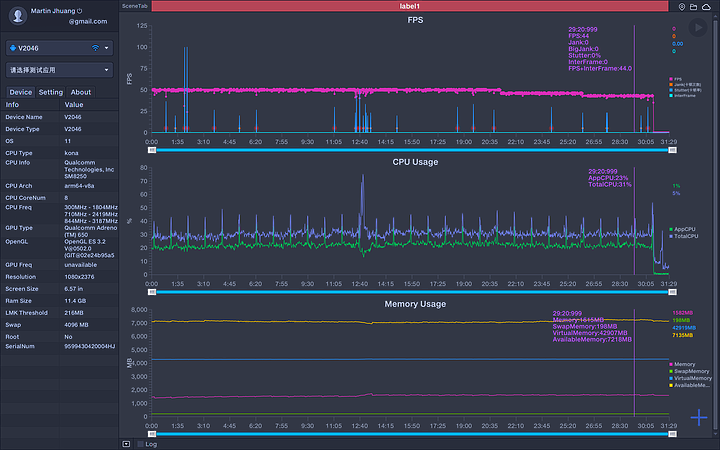Click the 42919MB virtual memory readout
Screen dimensions: 720x450
click(684, 328)
